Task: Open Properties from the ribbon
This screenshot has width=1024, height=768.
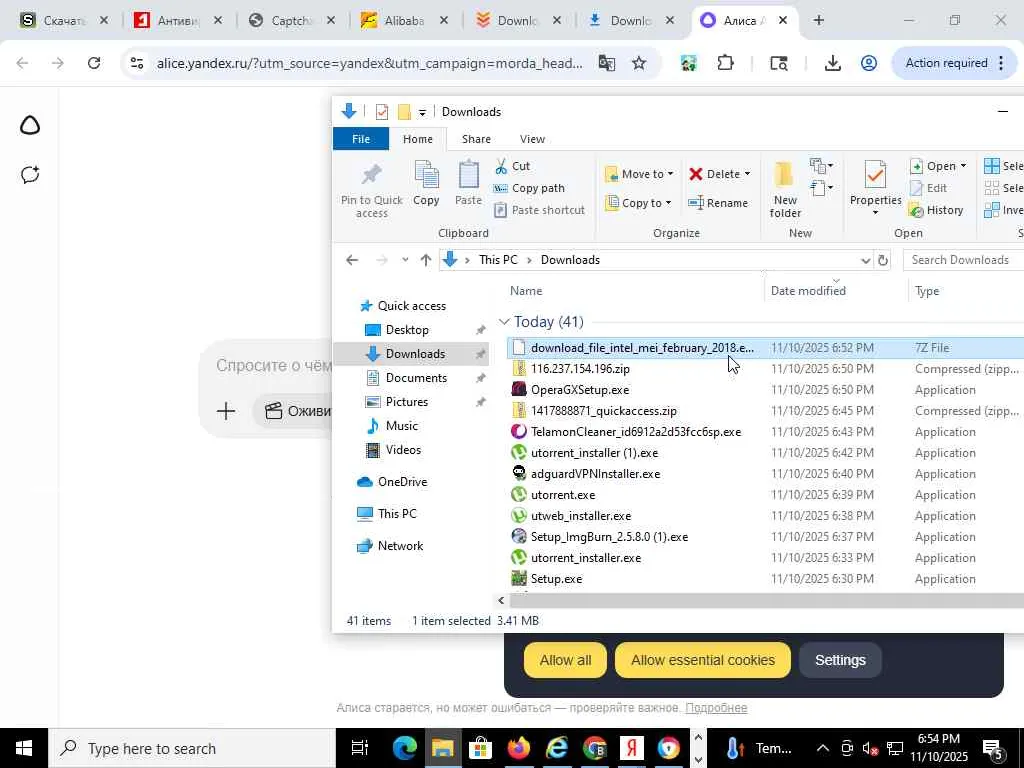Action: (x=875, y=183)
